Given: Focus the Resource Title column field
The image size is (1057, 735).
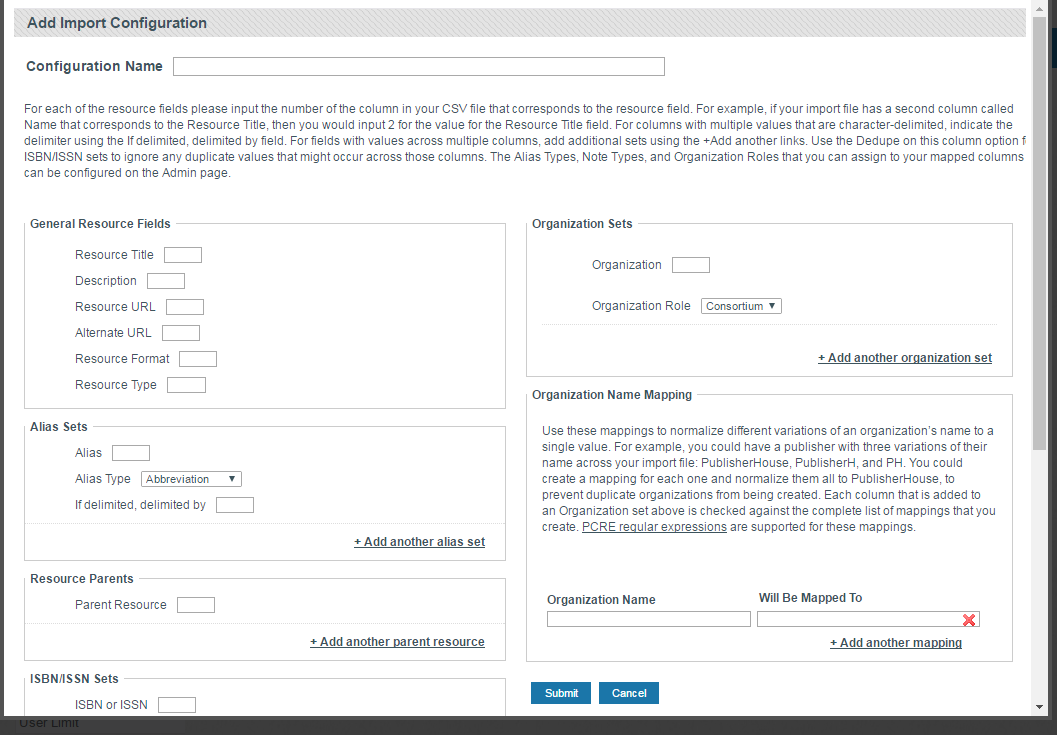Looking at the screenshot, I should pos(183,255).
